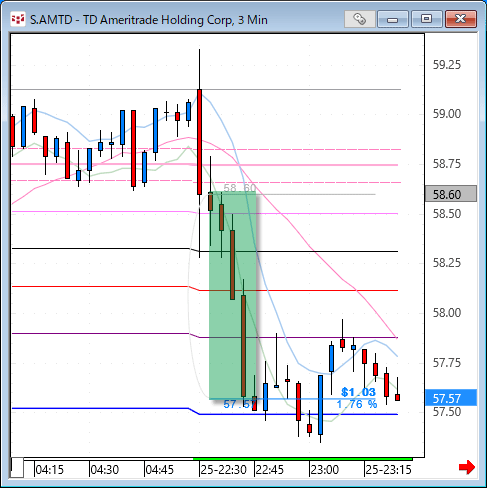Image resolution: width=487 pixels, height=488 pixels.
Task: Click the 58.00 price axis label
Action: point(447,313)
